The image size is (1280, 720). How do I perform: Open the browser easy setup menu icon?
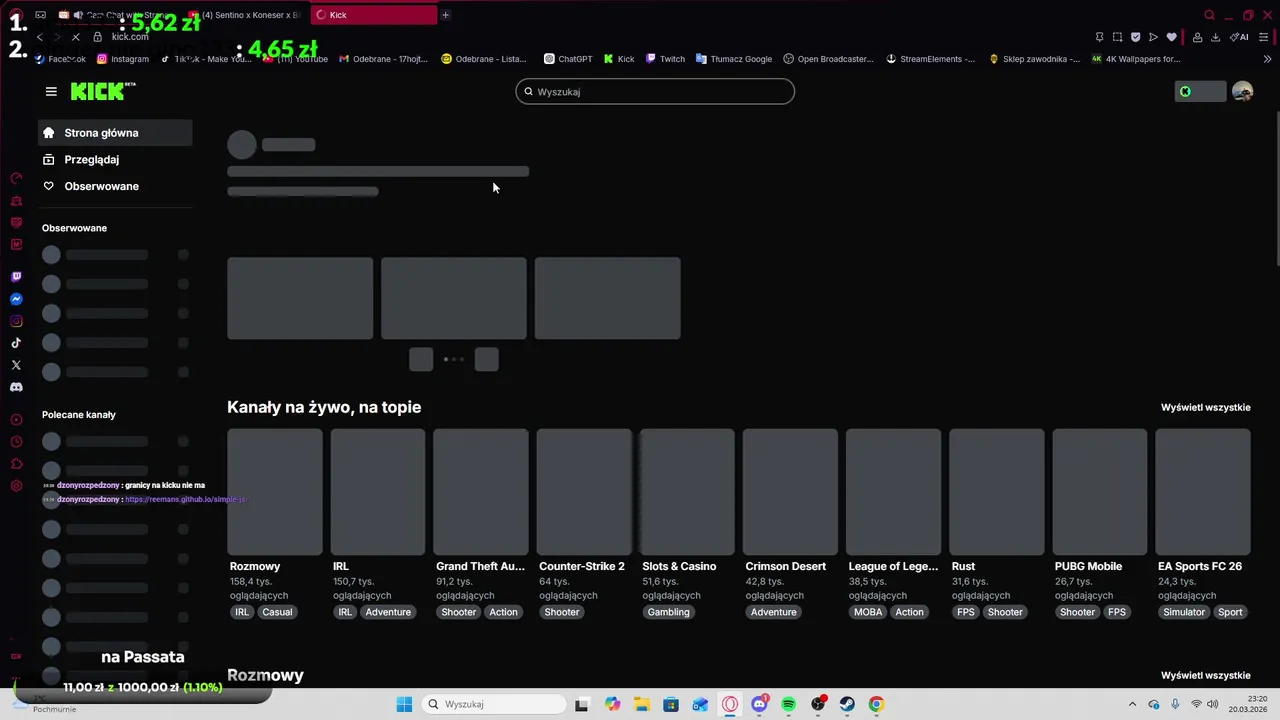tap(1265, 37)
